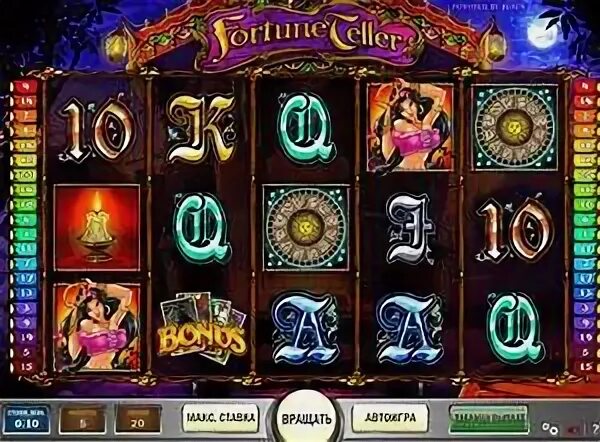600x442 pixels.
Task: Select payline 15 marker on the left
Action: click(x=25, y=366)
